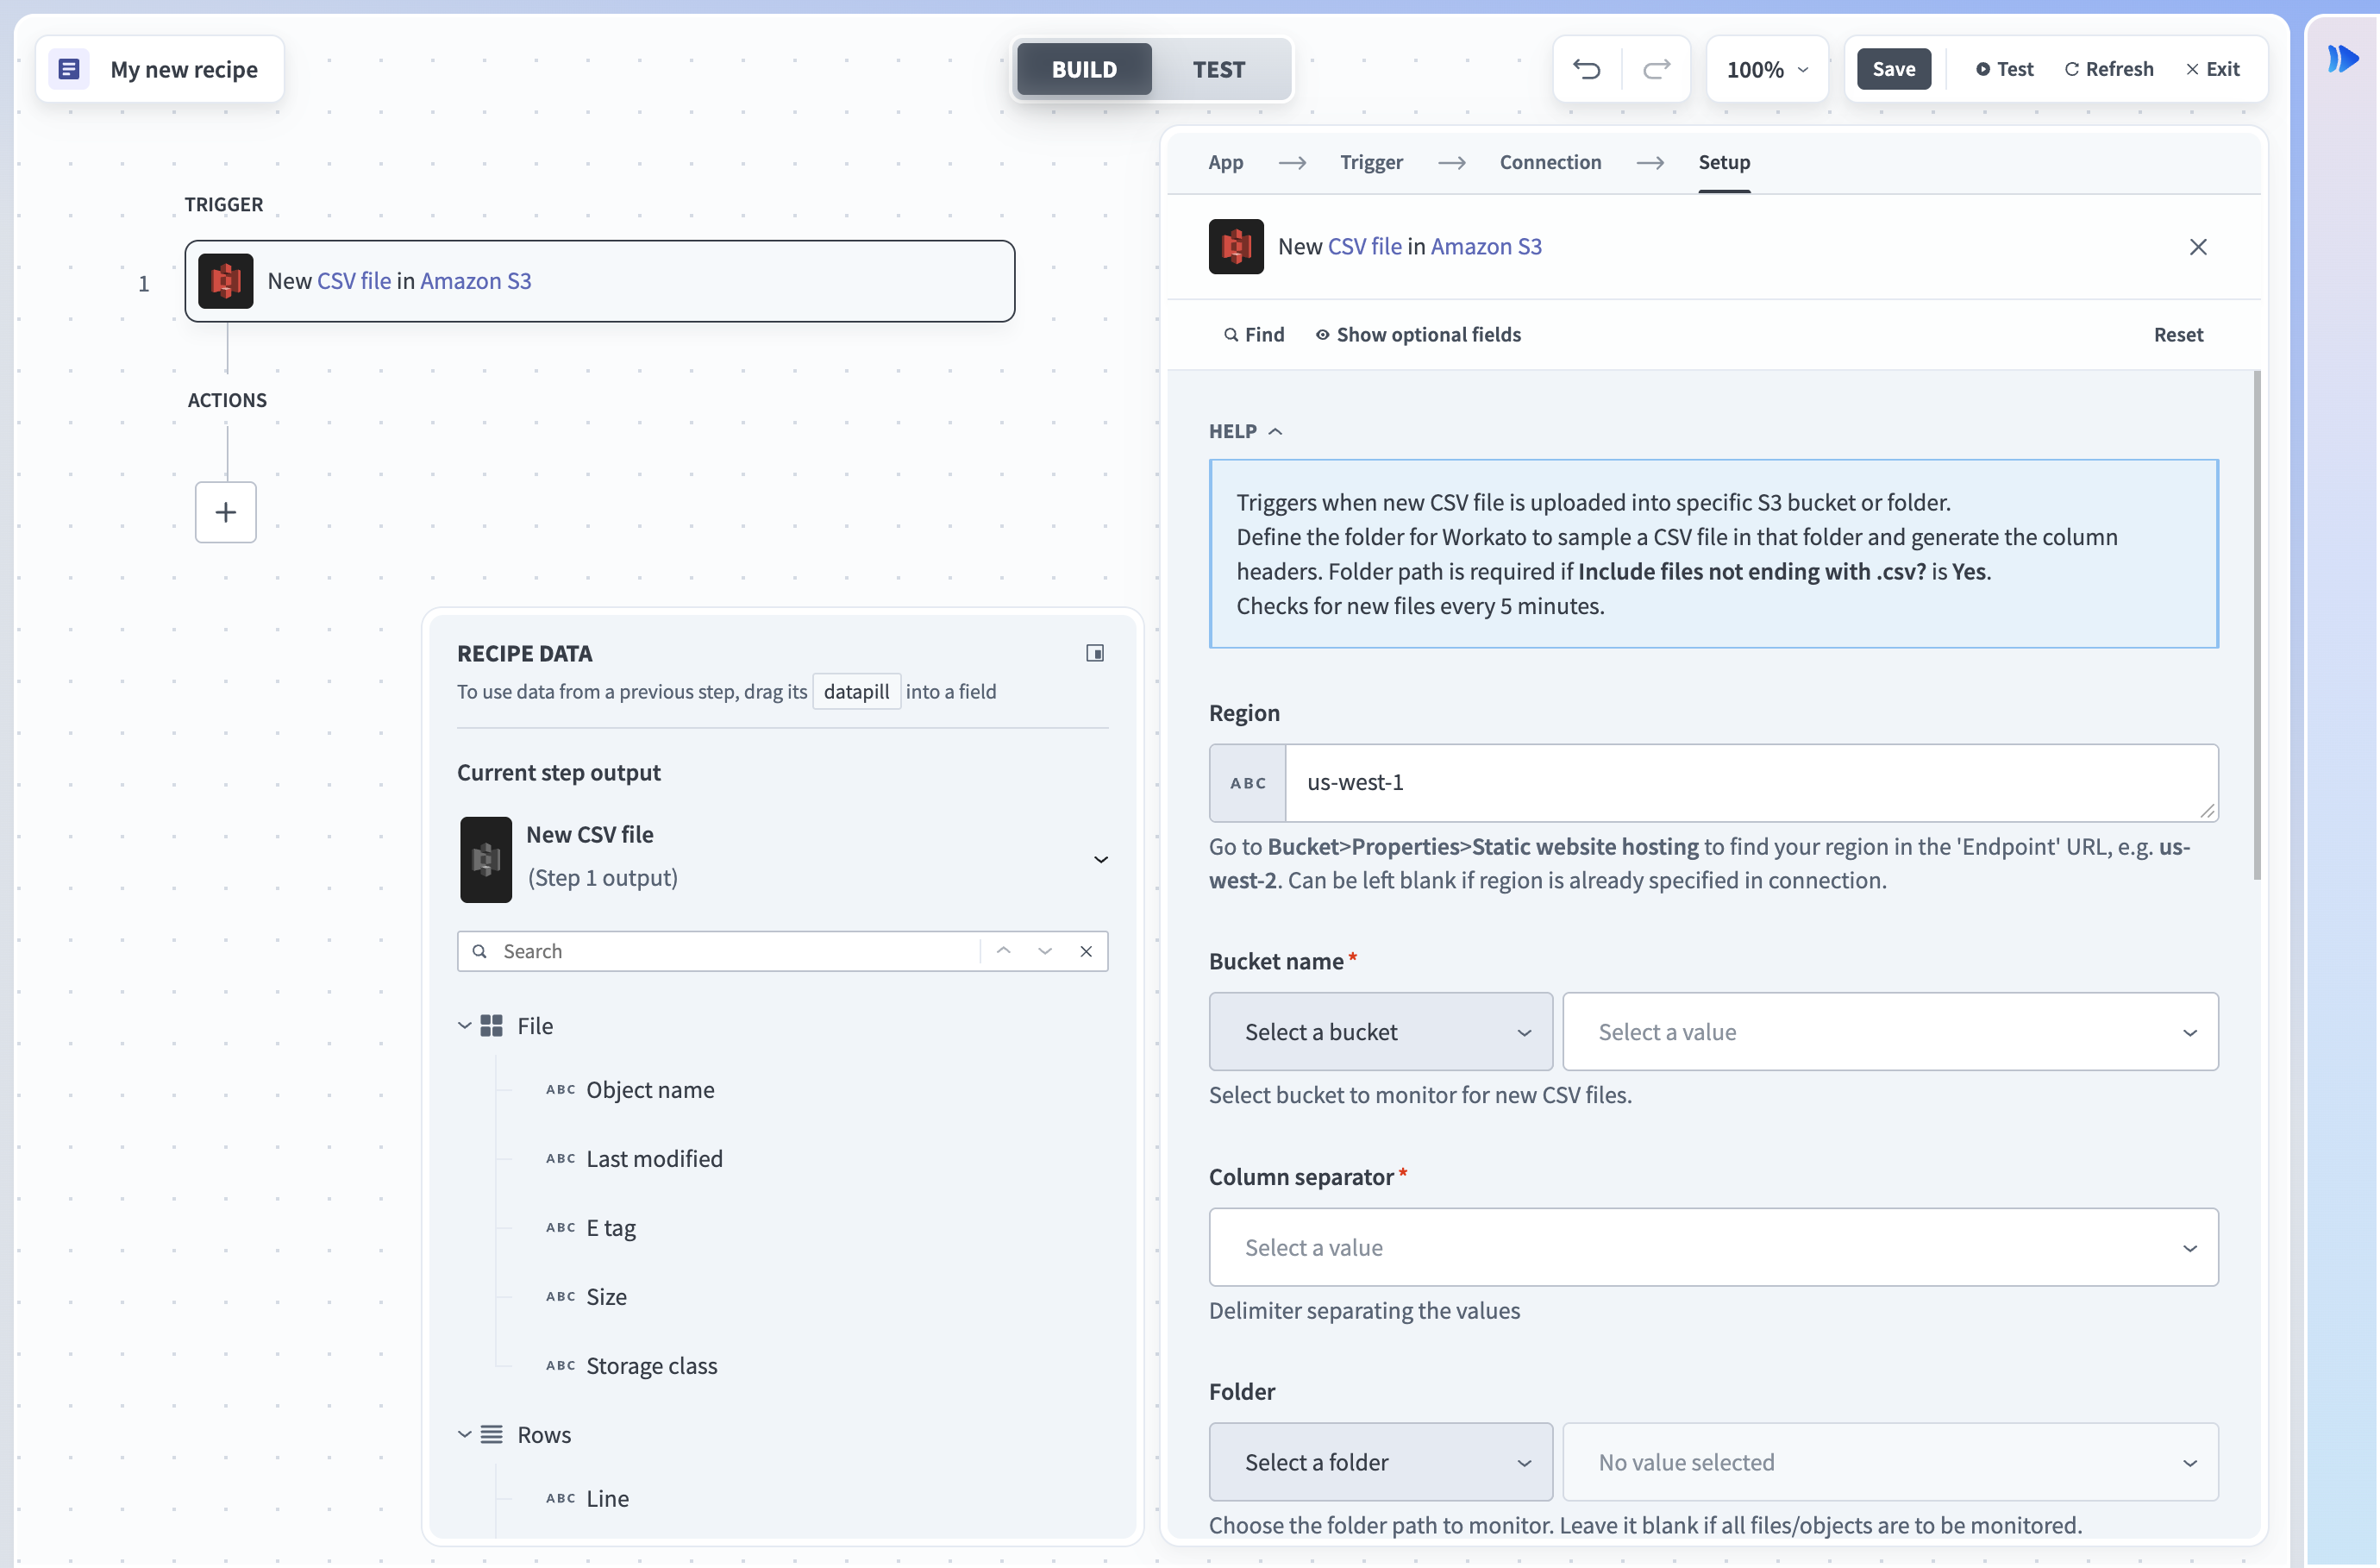
Task: Reset the trigger setup fields
Action: point(2178,335)
